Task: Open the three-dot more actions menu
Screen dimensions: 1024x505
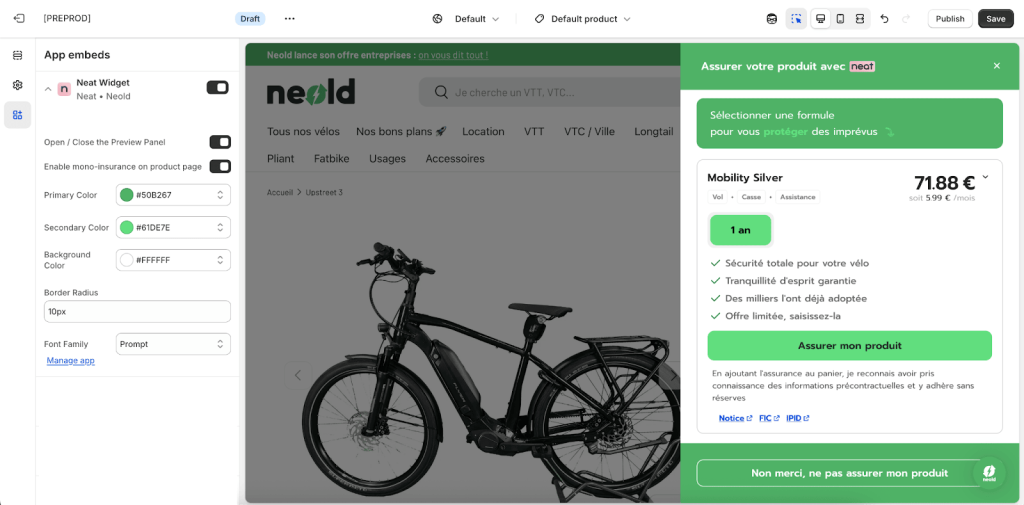Action: tap(290, 18)
